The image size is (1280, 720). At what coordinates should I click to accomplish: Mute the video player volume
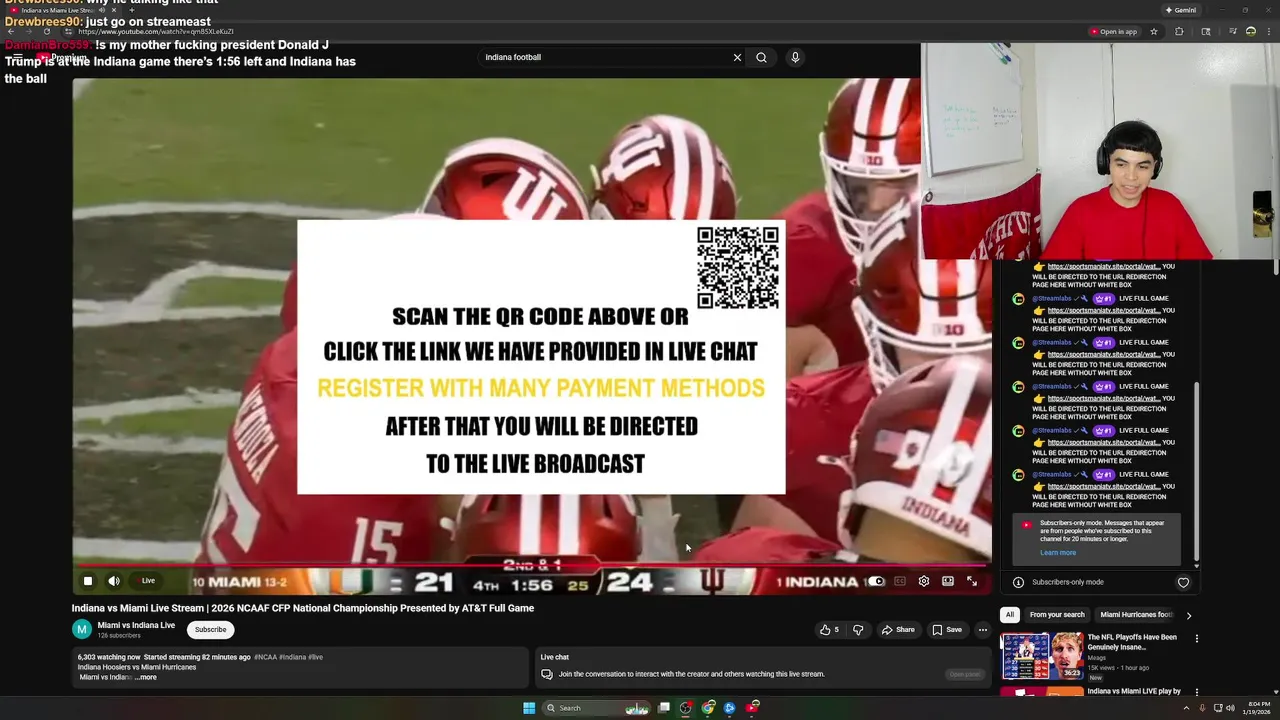tap(114, 581)
